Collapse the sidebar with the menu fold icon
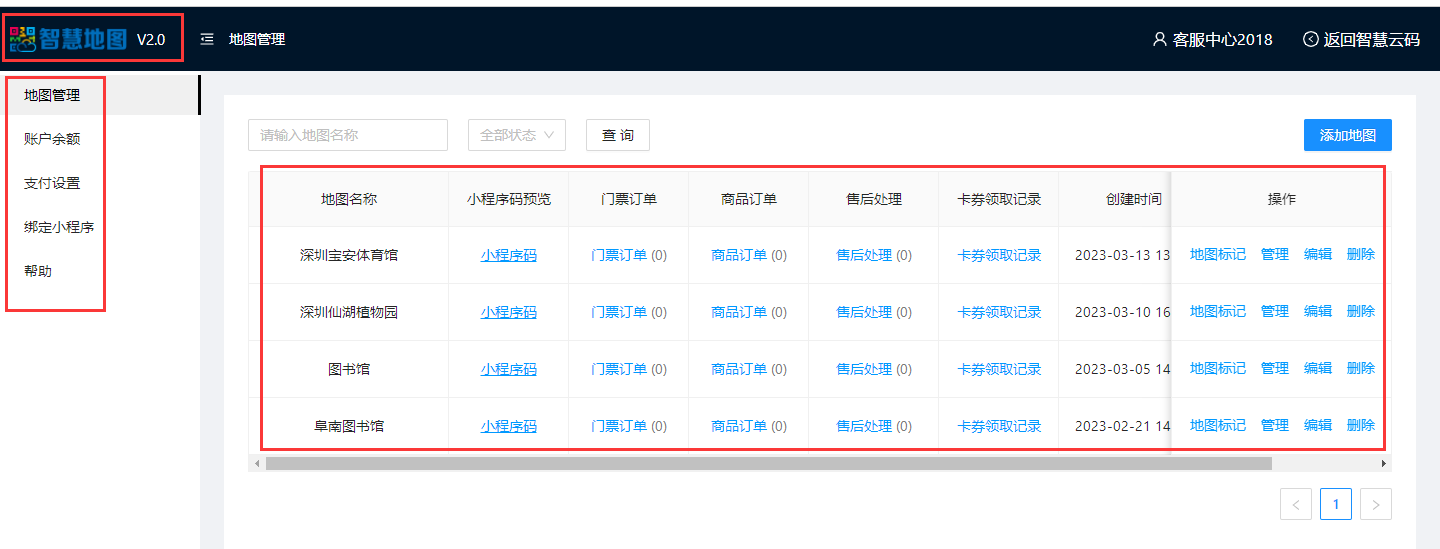 pos(207,39)
